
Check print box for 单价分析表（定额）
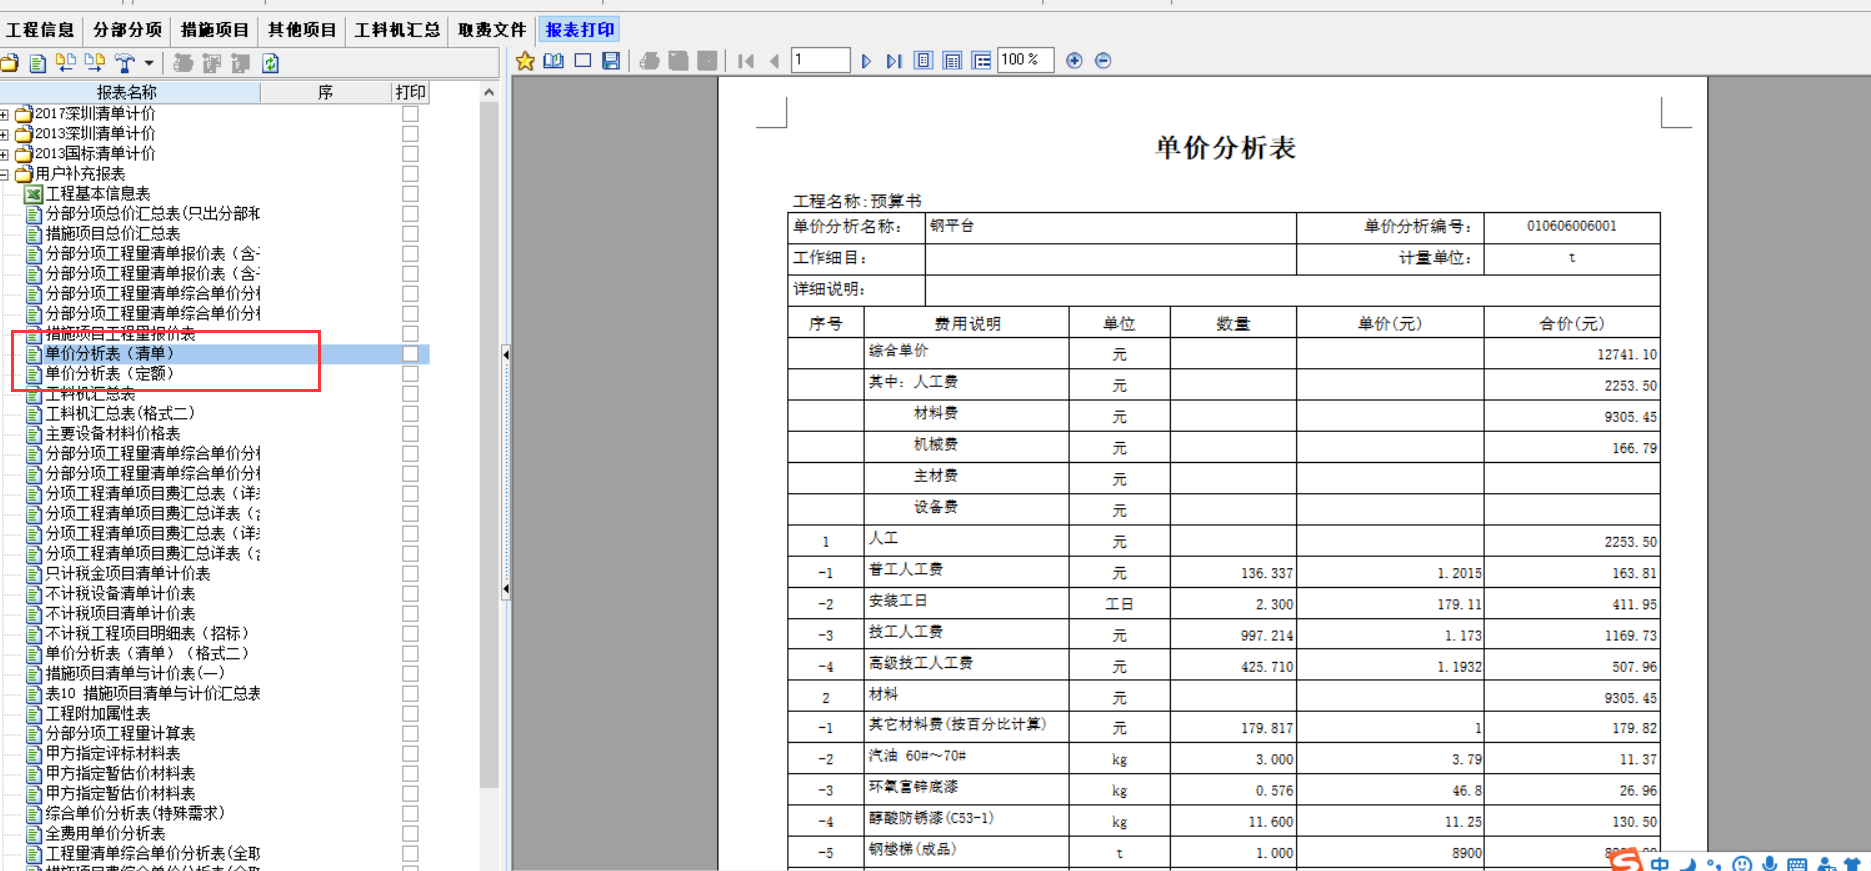(x=410, y=374)
